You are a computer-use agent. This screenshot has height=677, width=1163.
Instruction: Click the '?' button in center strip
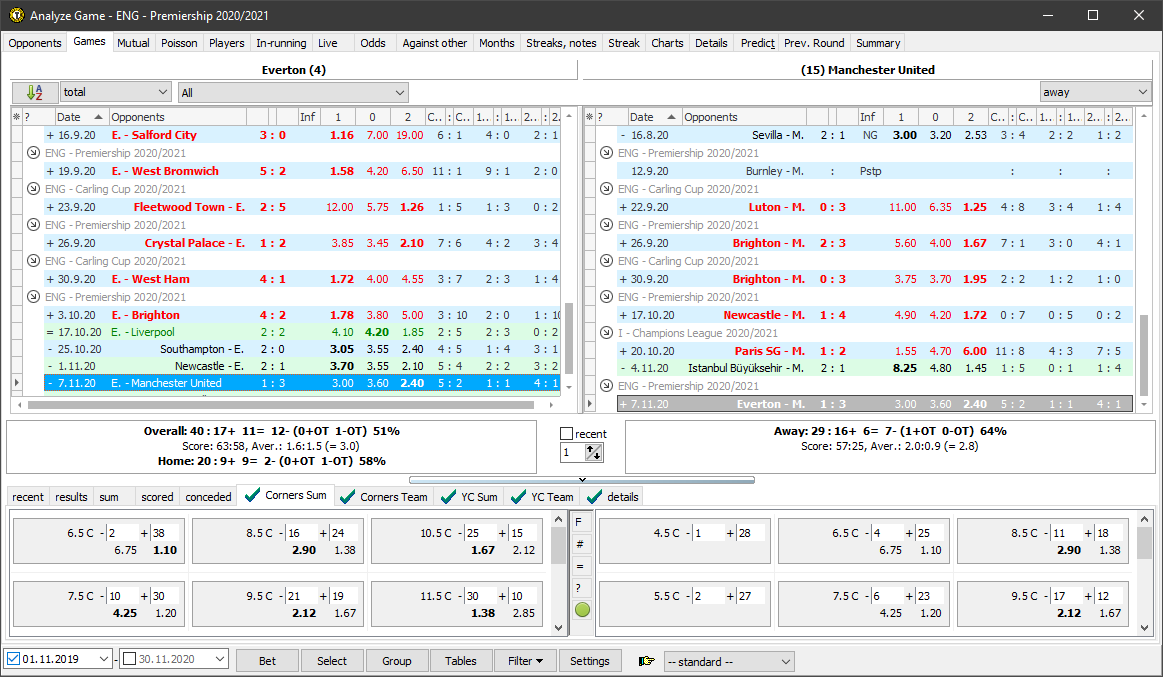click(x=581, y=587)
